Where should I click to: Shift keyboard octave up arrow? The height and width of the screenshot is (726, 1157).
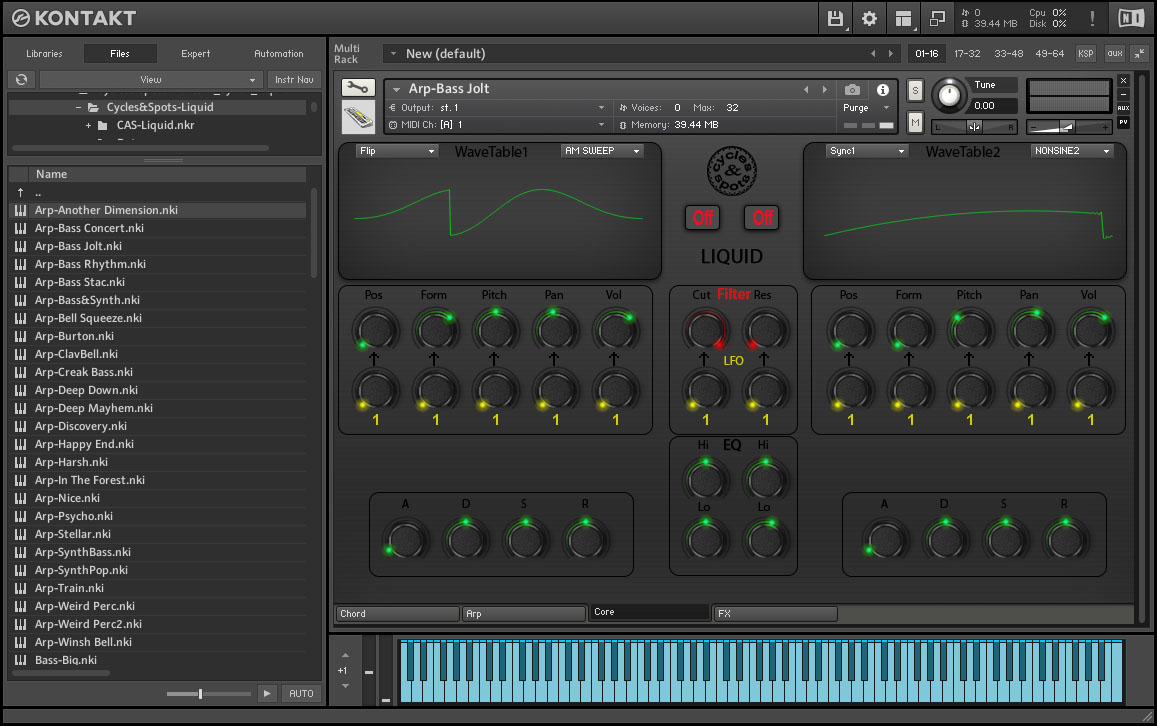click(345, 655)
